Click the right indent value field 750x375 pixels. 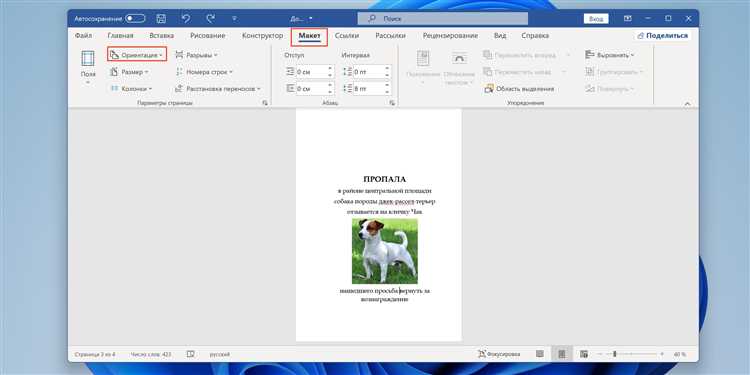point(311,88)
